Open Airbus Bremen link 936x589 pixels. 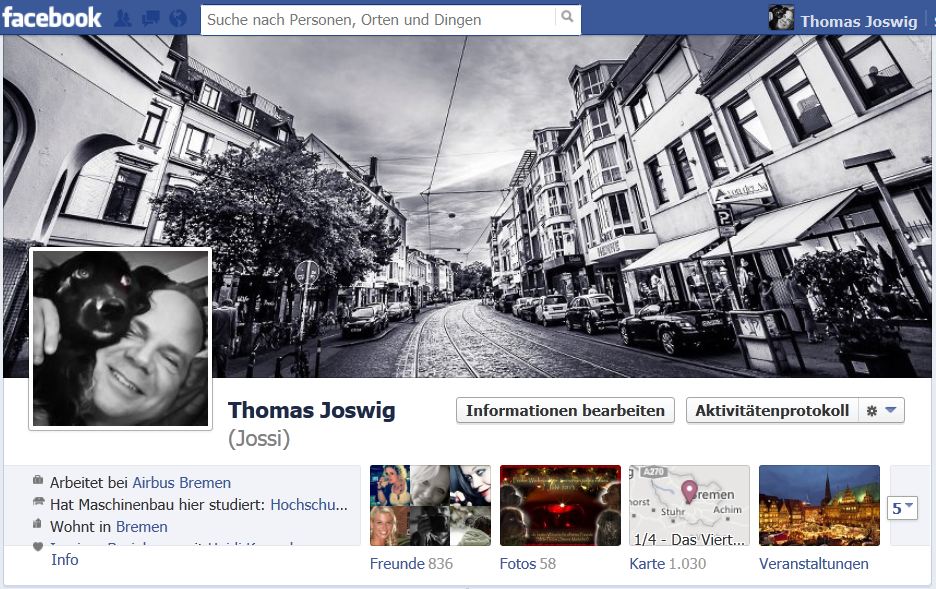coord(181,483)
